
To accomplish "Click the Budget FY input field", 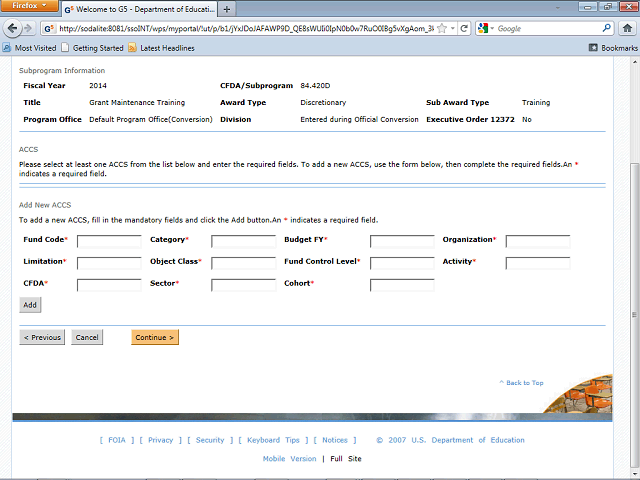I will [402, 241].
